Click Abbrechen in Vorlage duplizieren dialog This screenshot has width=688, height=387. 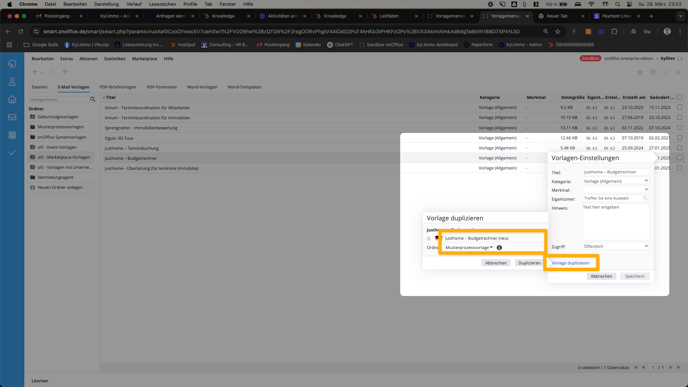tap(496, 263)
